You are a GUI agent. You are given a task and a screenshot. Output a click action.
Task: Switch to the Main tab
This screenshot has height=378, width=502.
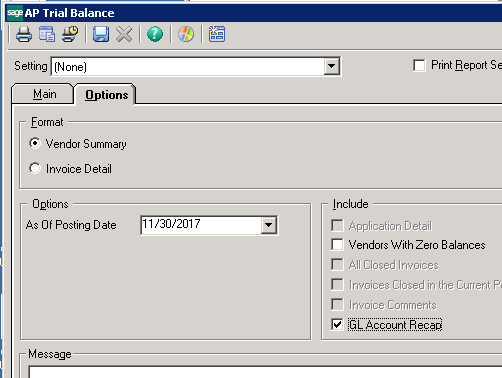(x=44, y=94)
